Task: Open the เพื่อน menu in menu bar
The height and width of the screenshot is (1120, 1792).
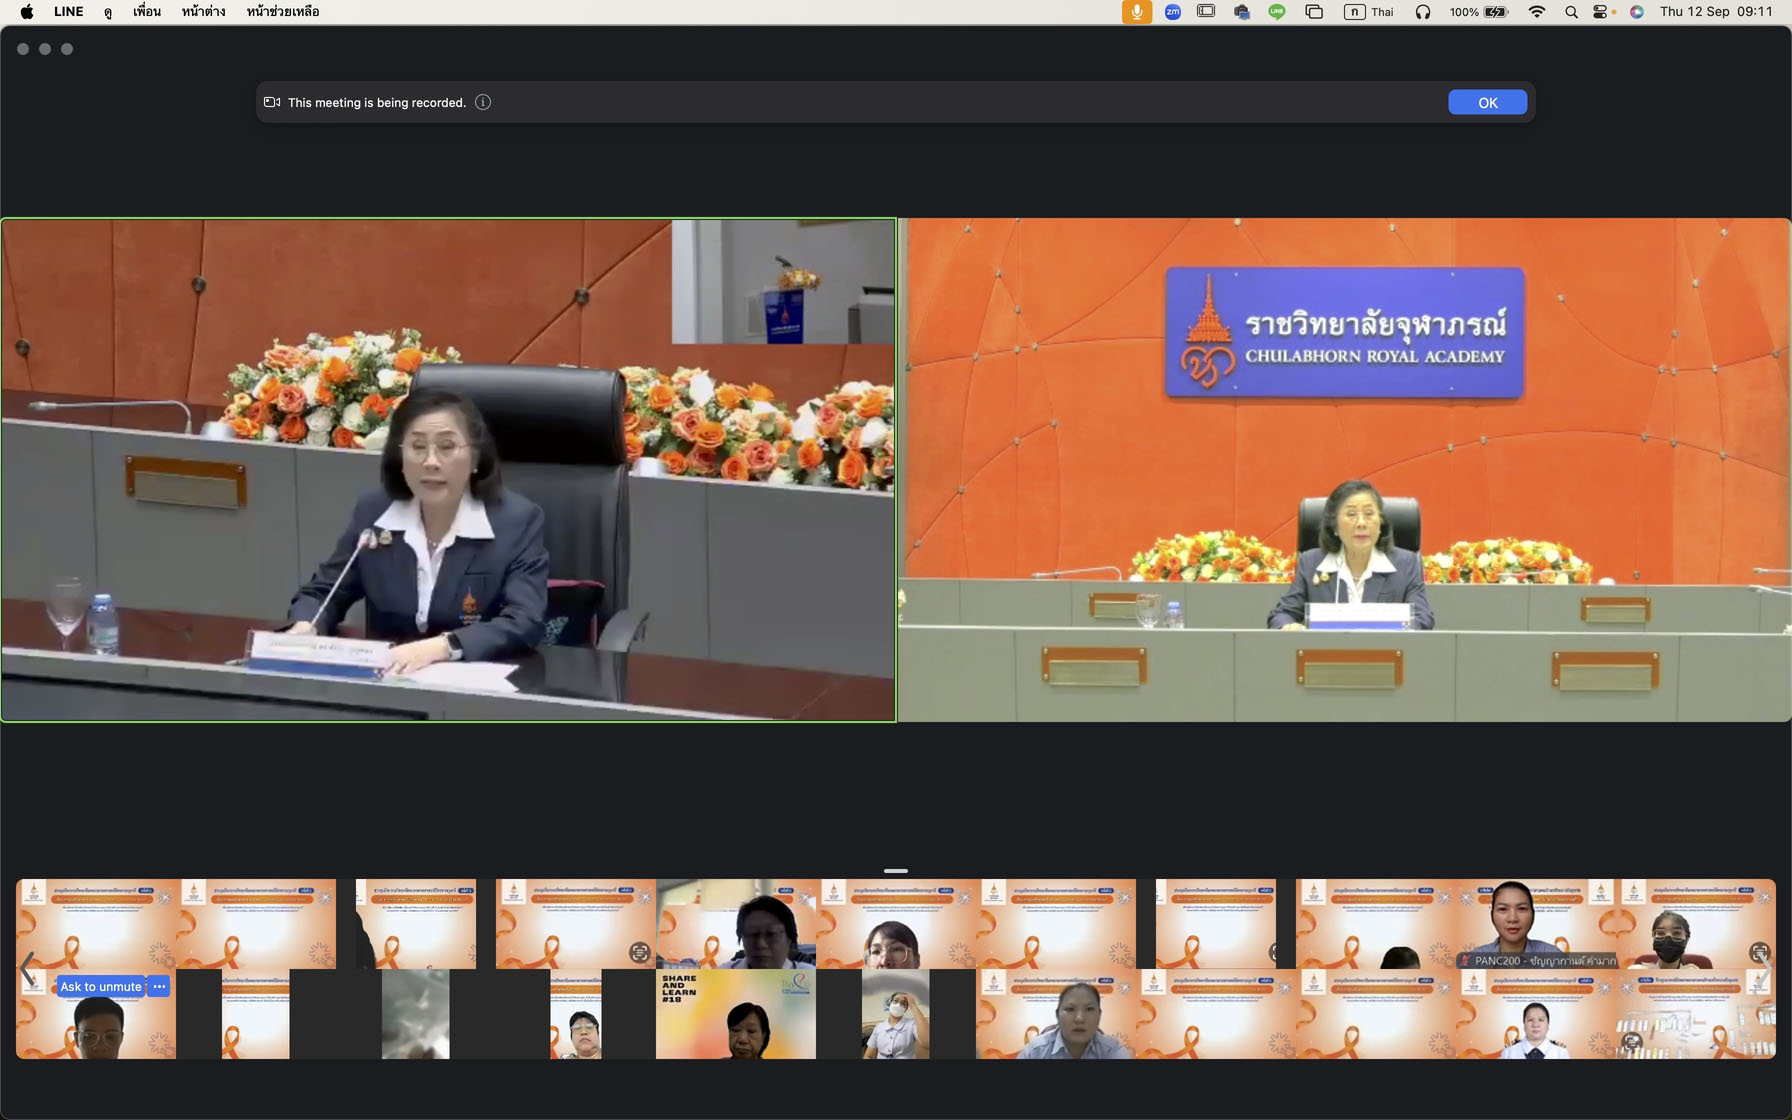Action: [x=147, y=12]
